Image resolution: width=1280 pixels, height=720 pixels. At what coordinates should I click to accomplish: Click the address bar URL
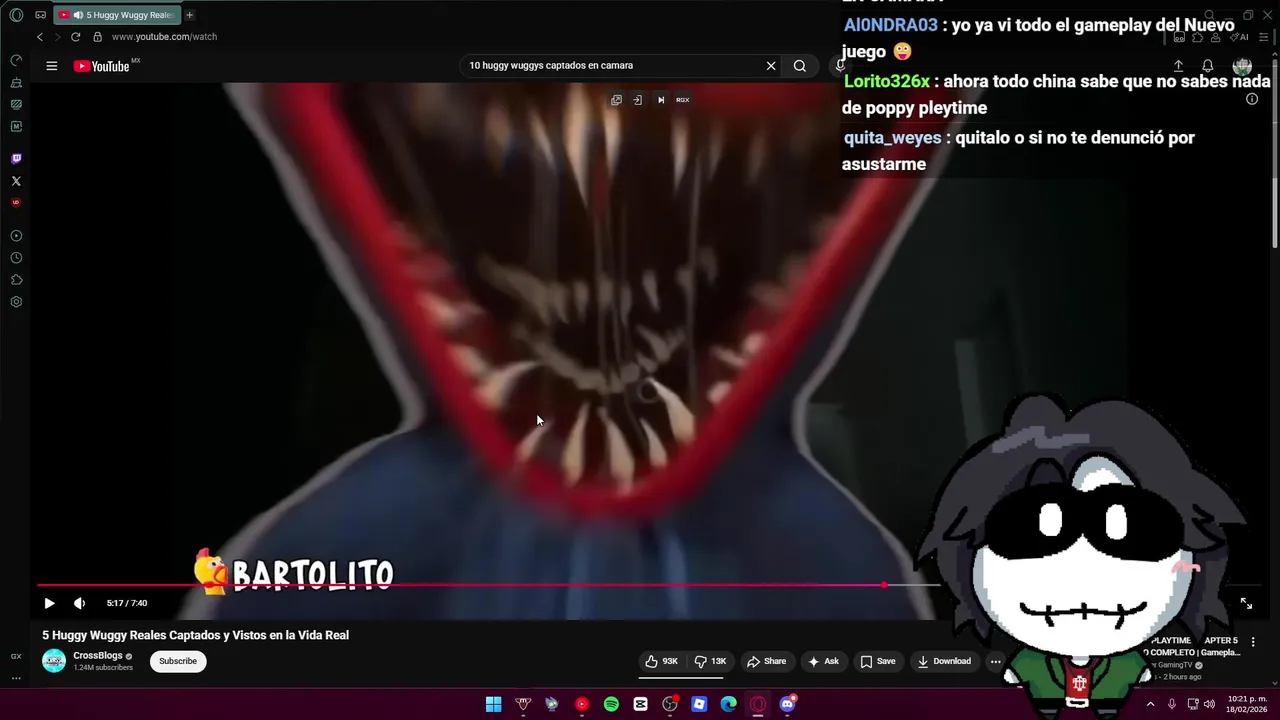pos(164,37)
